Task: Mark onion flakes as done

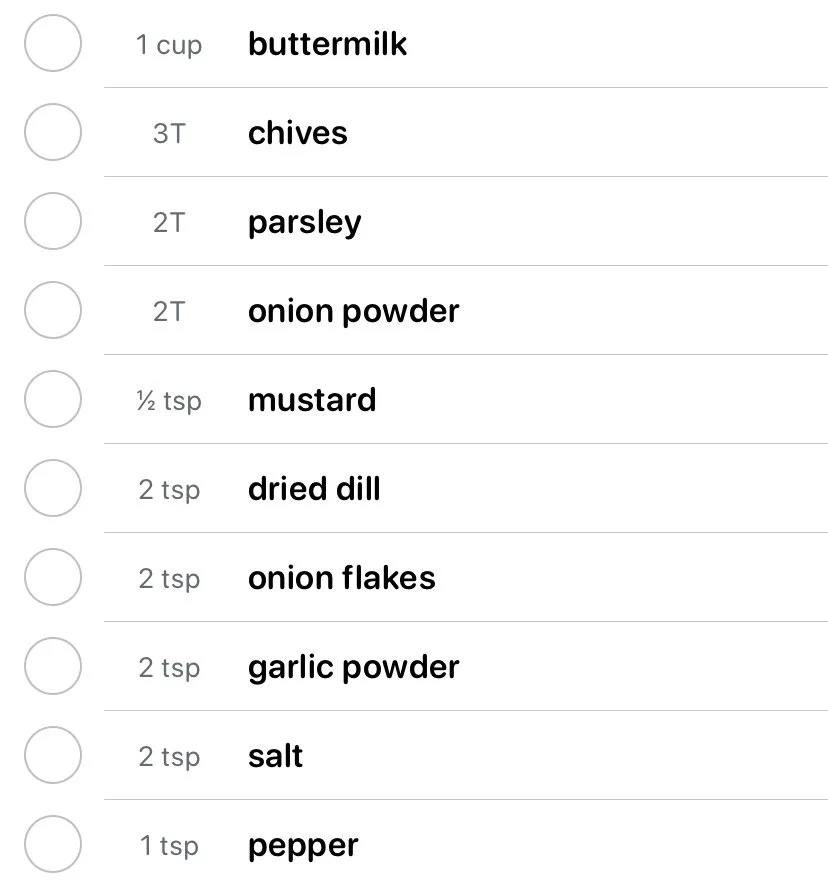Action: click(x=53, y=577)
